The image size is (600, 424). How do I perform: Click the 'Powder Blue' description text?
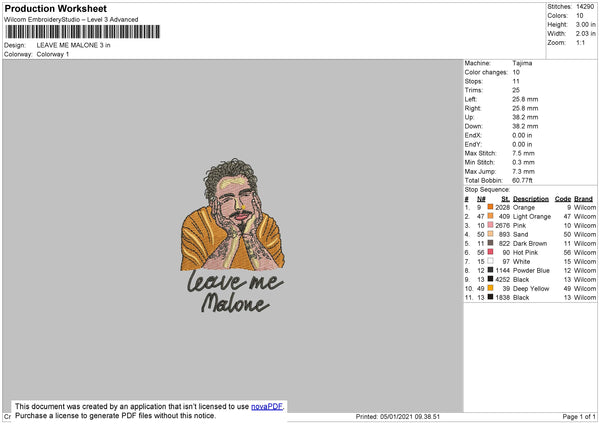531,271
